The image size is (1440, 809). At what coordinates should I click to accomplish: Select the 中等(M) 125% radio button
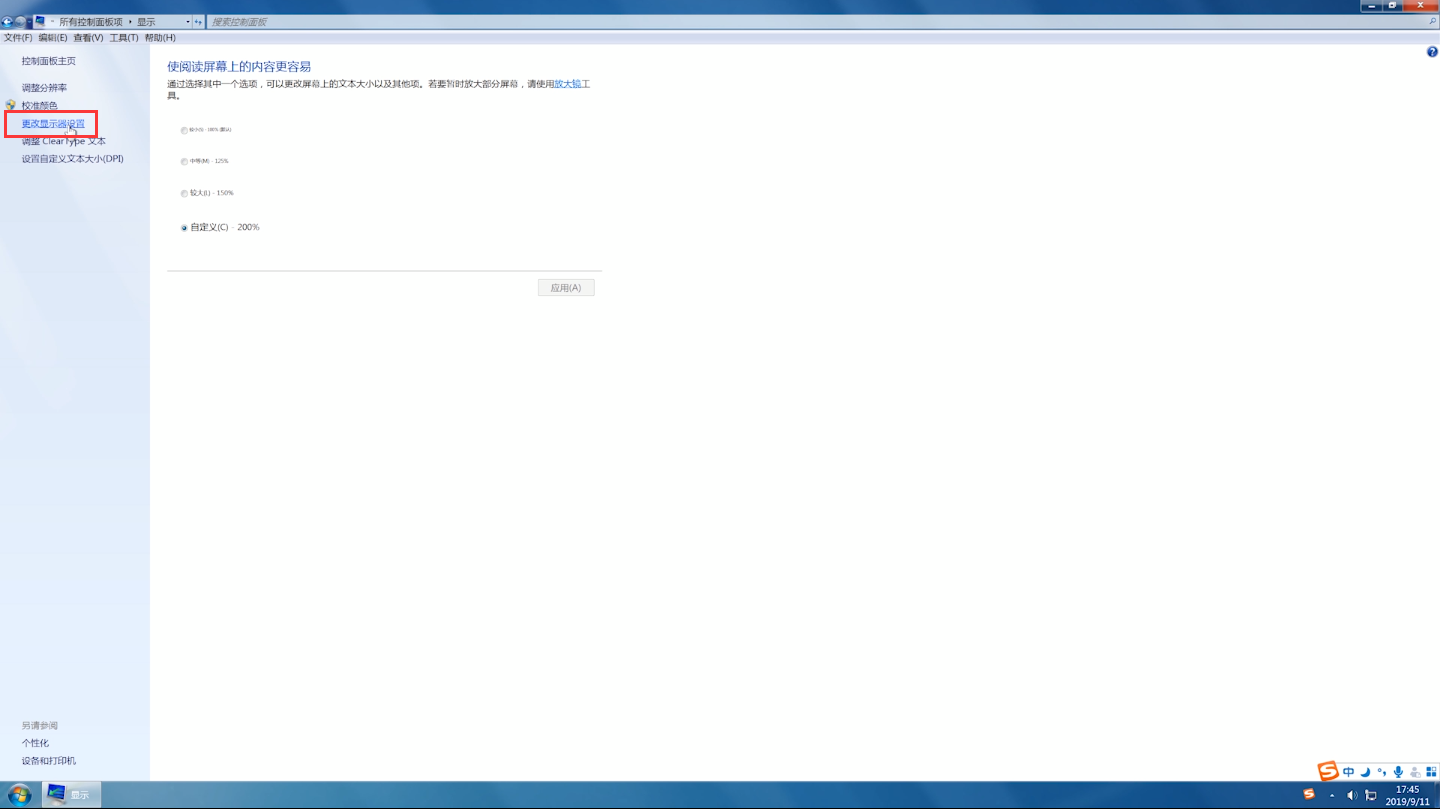click(184, 161)
